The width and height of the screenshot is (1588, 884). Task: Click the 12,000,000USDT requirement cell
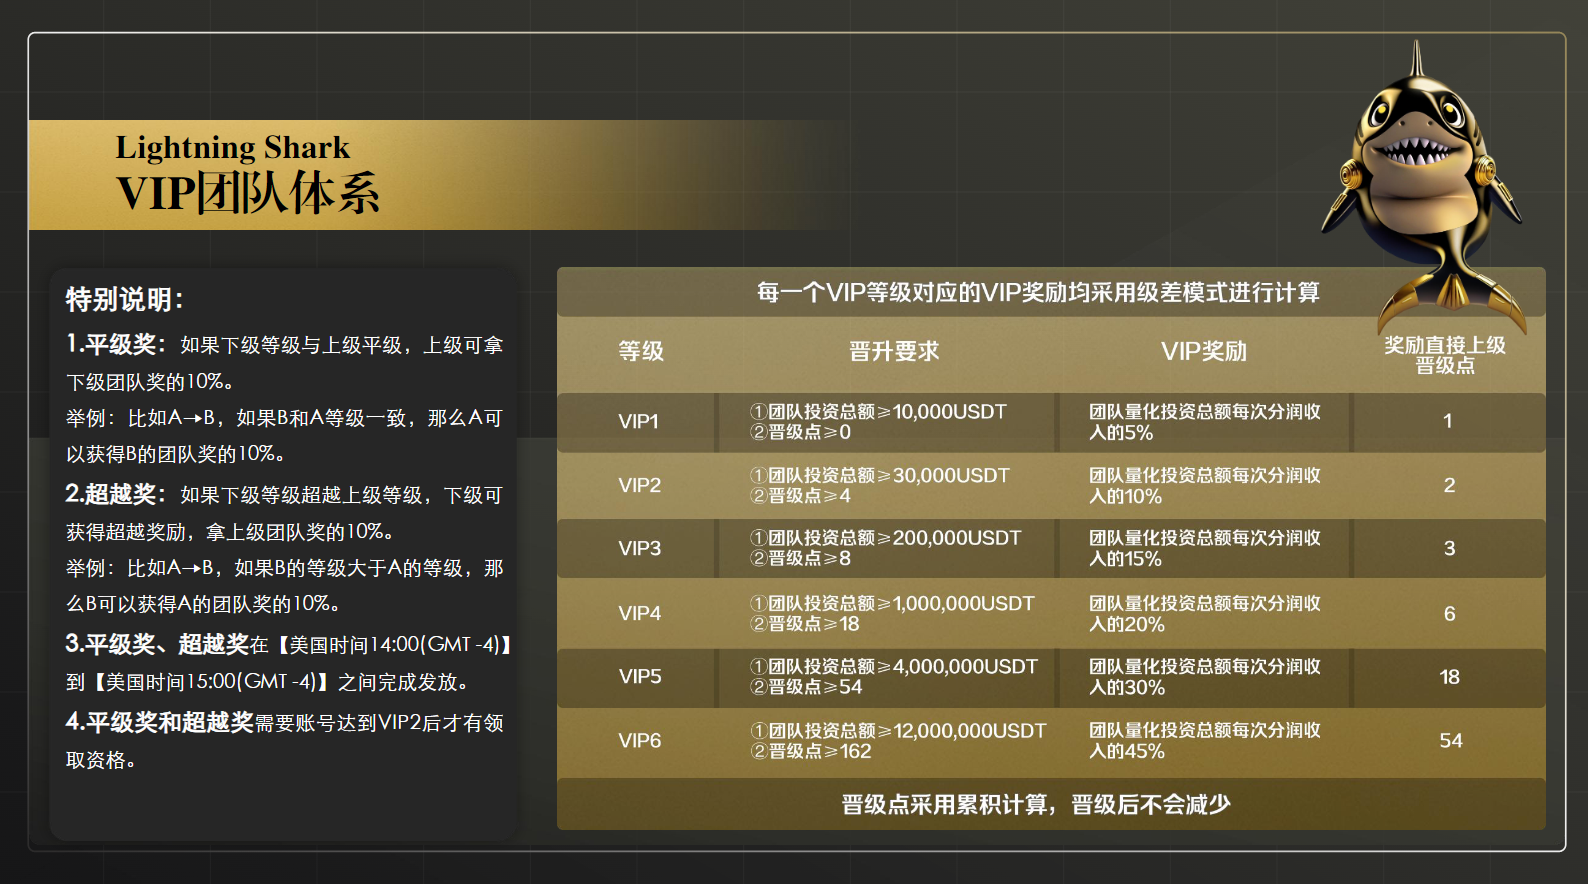897,741
